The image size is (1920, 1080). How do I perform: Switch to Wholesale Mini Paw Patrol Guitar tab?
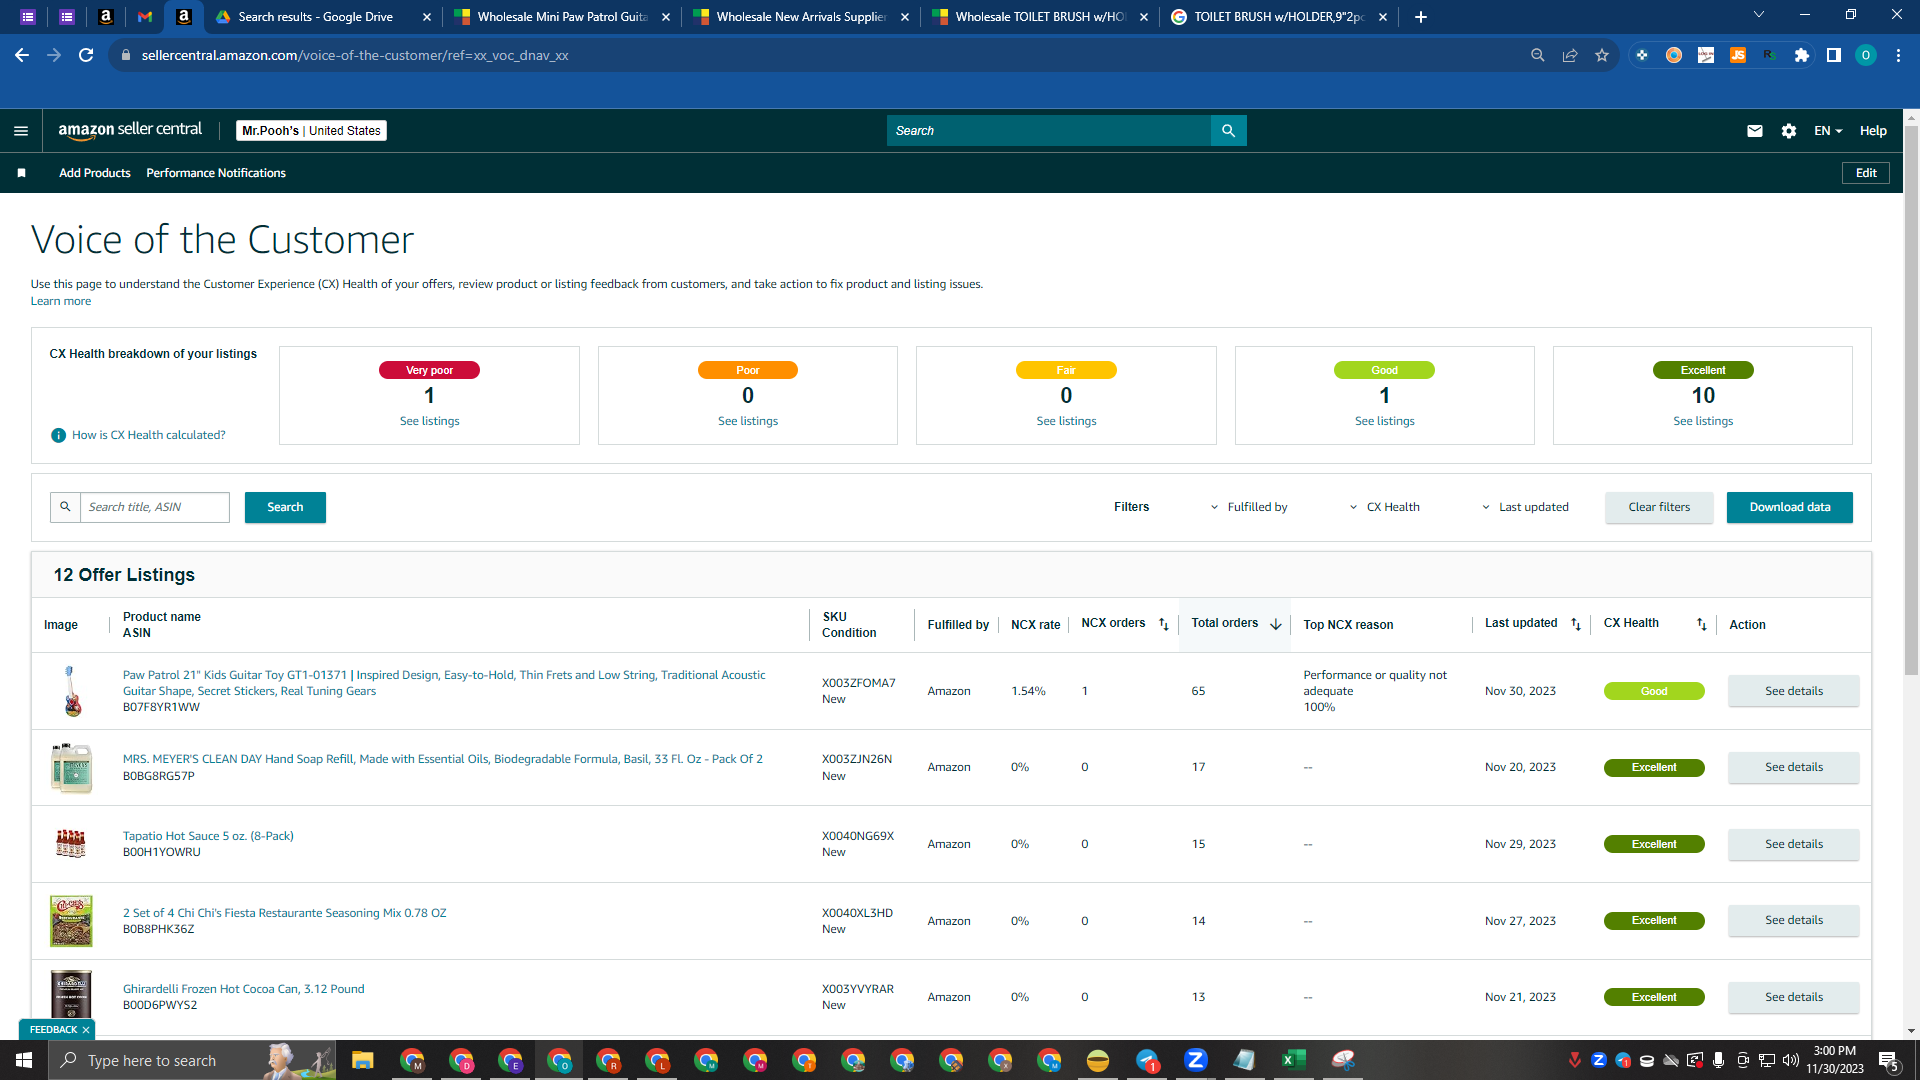561,17
